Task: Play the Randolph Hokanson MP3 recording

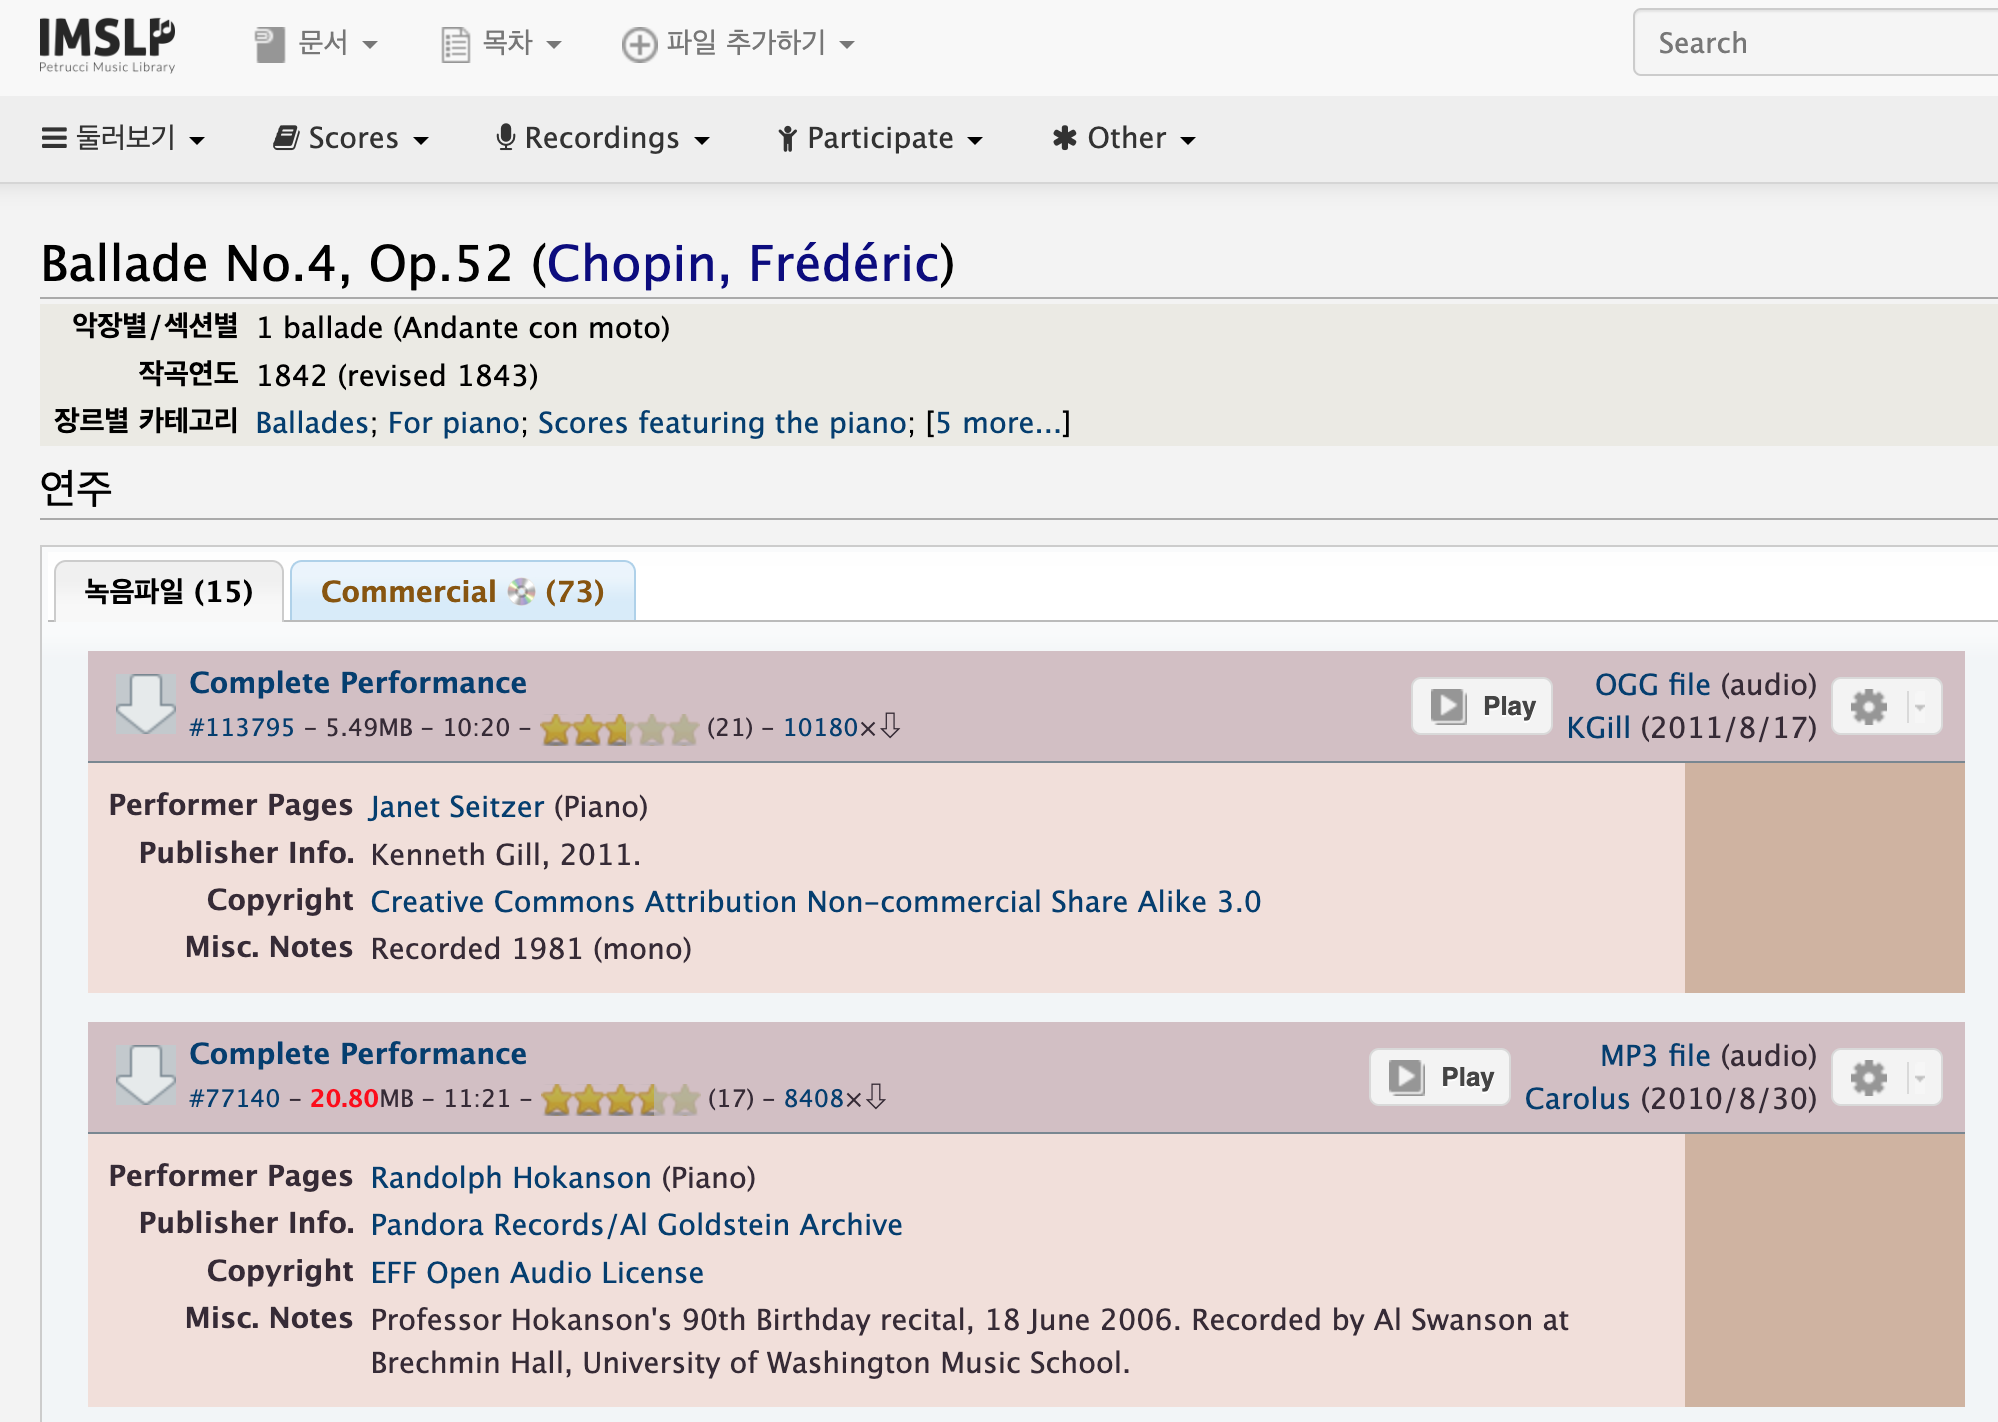Action: [1439, 1077]
